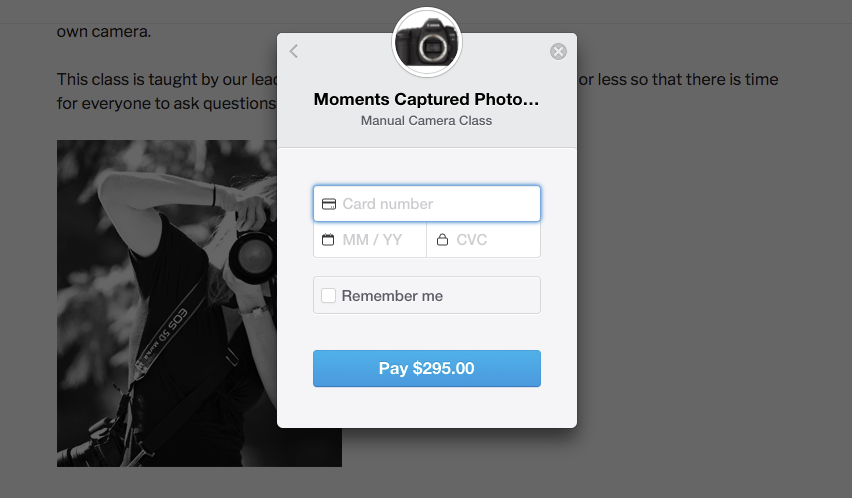Enable the Remember me checkbox

coord(328,296)
